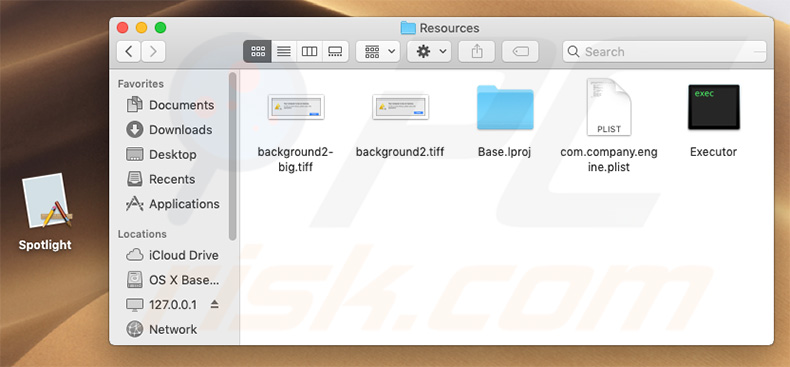Viewport: 790px width, 367px height.
Task: Click the Resources folder title icon
Action: 408,28
